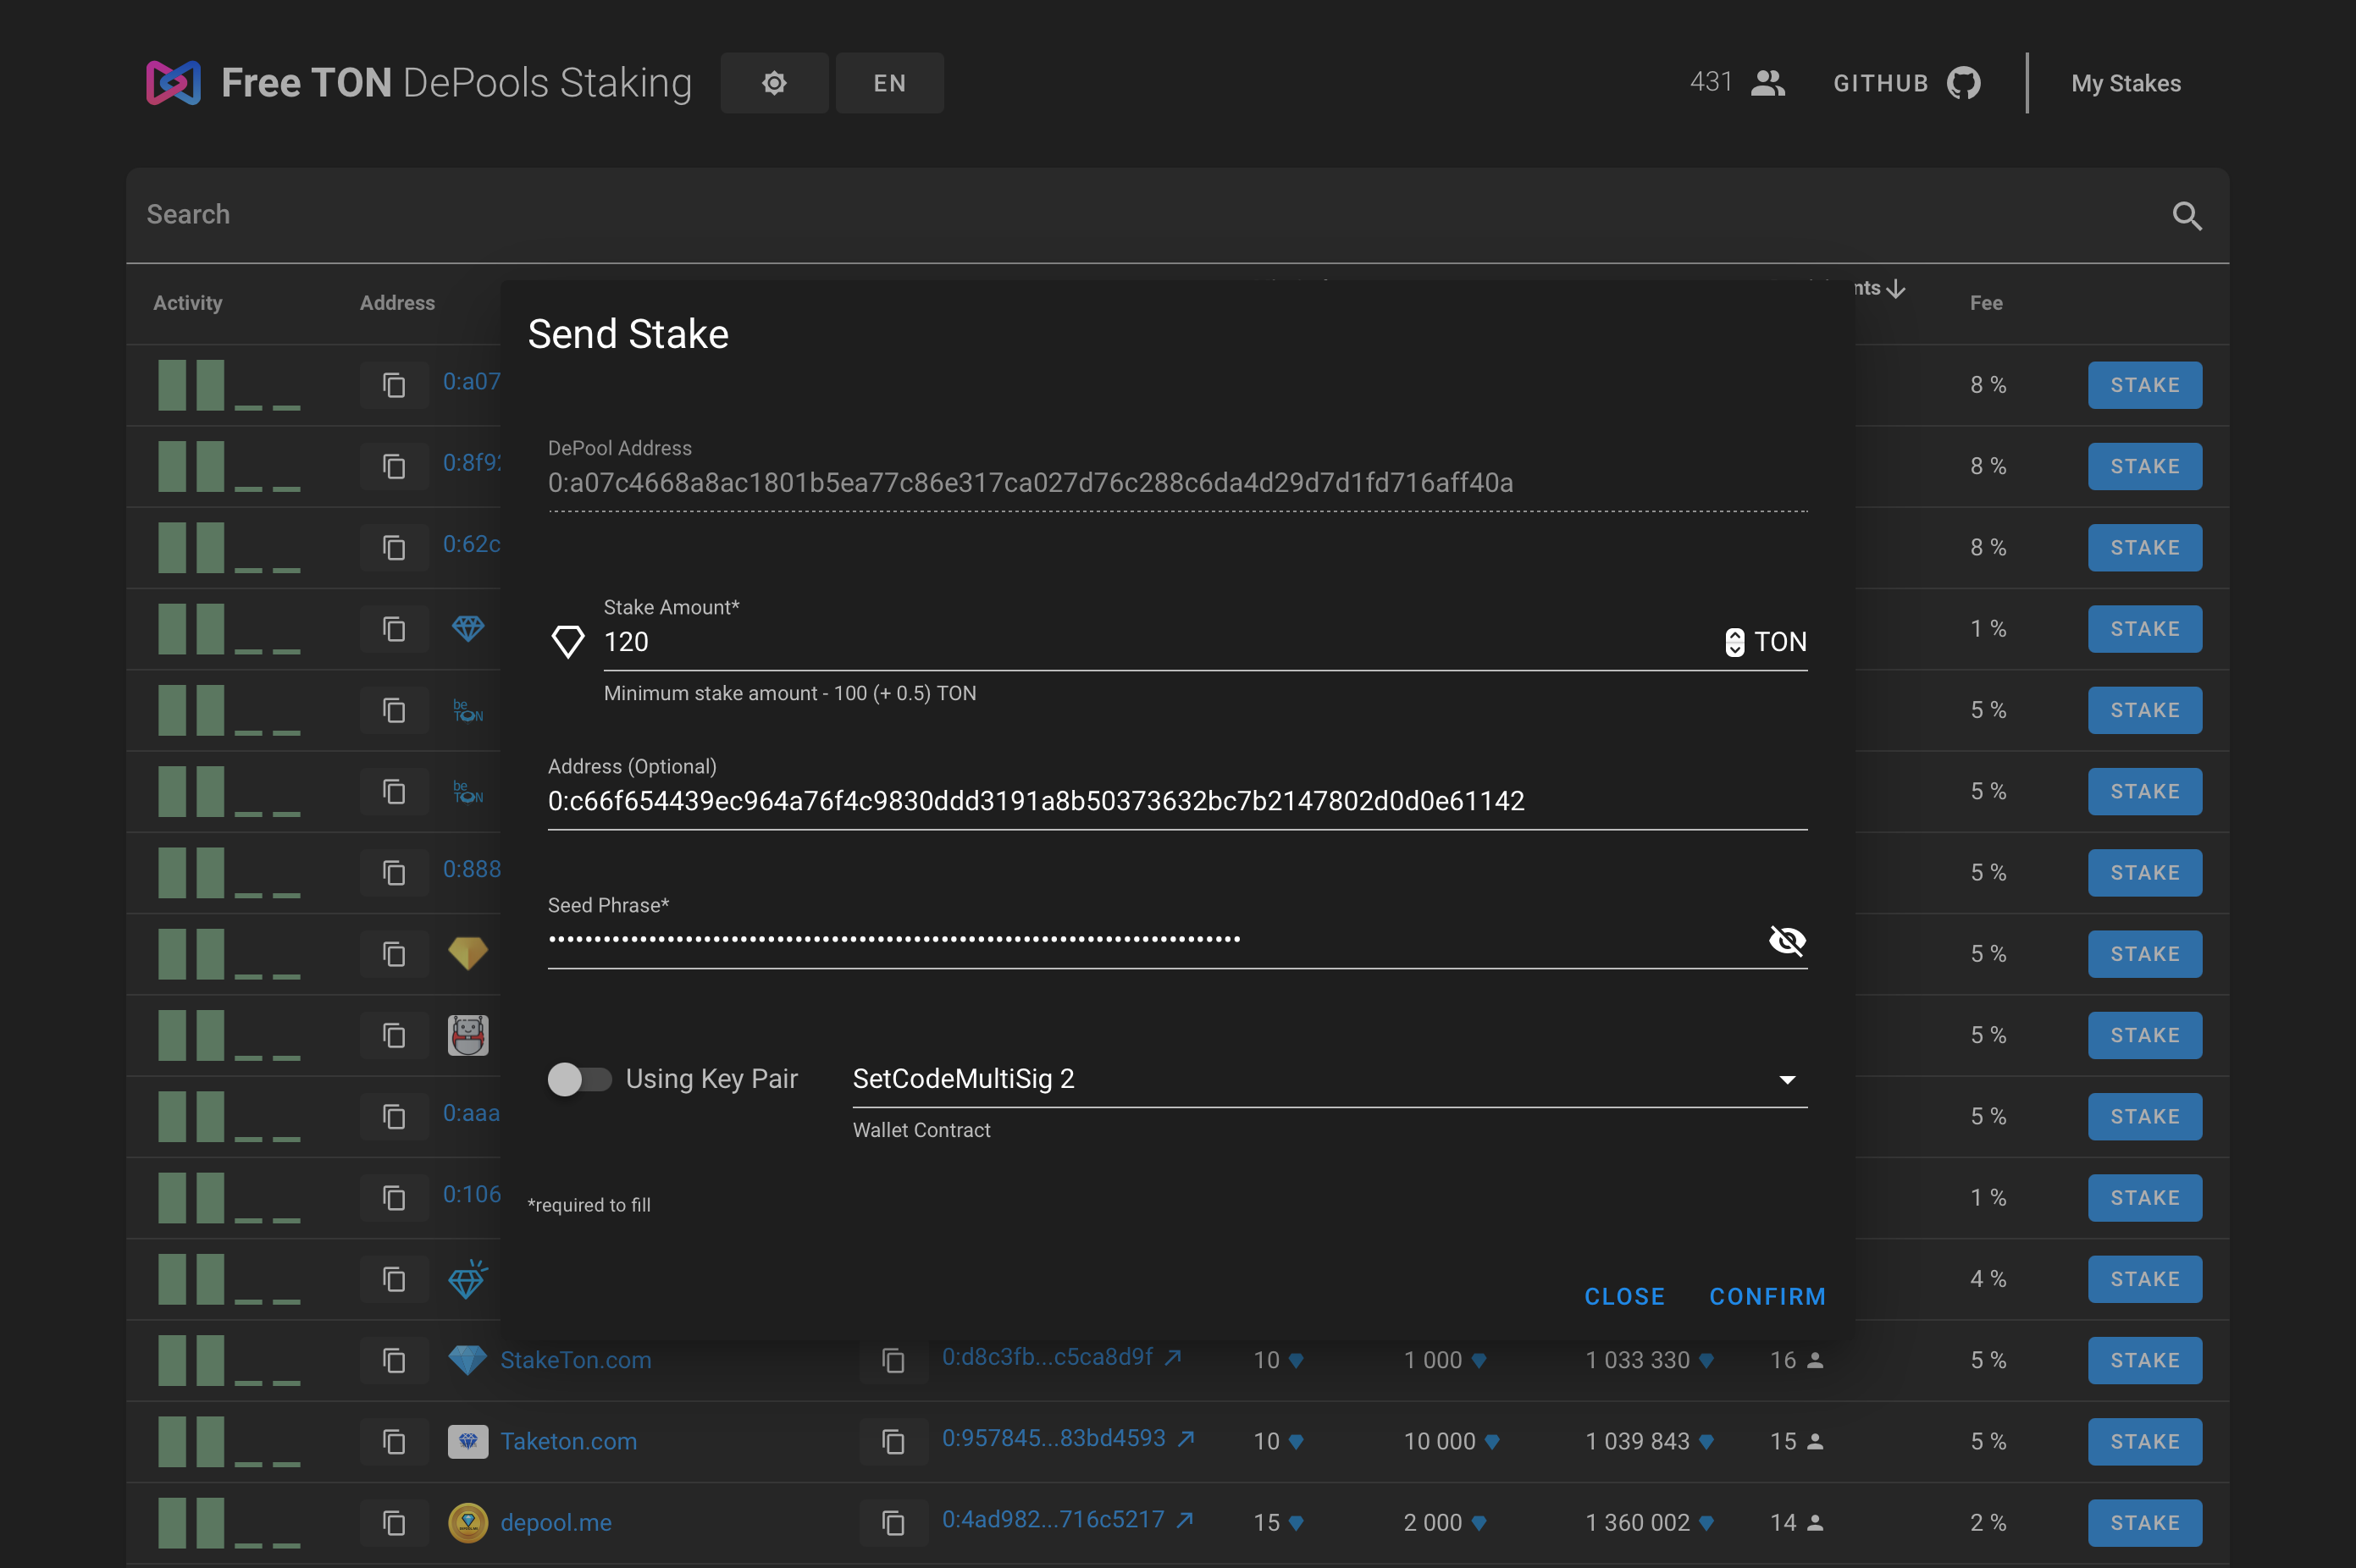Click CLOSE in the Send Stake dialog

click(1624, 1297)
